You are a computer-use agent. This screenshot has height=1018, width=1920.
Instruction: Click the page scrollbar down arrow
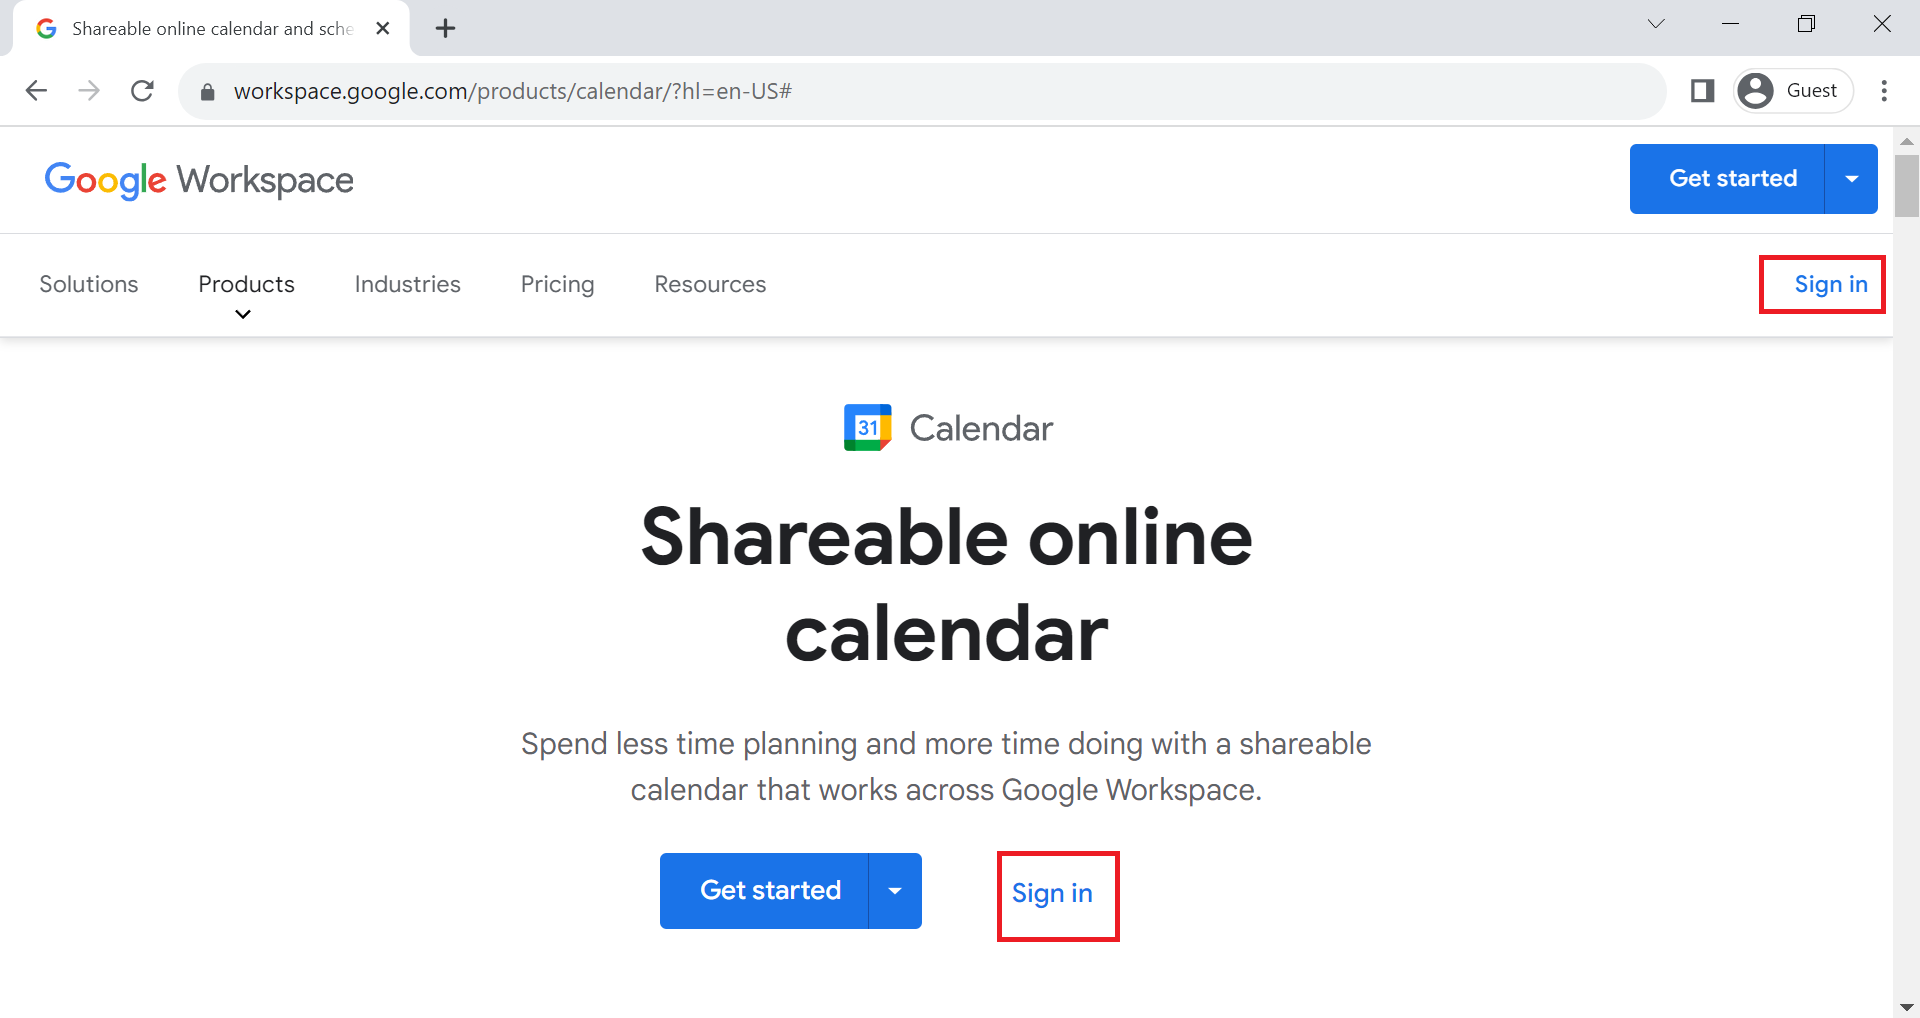click(1906, 1007)
